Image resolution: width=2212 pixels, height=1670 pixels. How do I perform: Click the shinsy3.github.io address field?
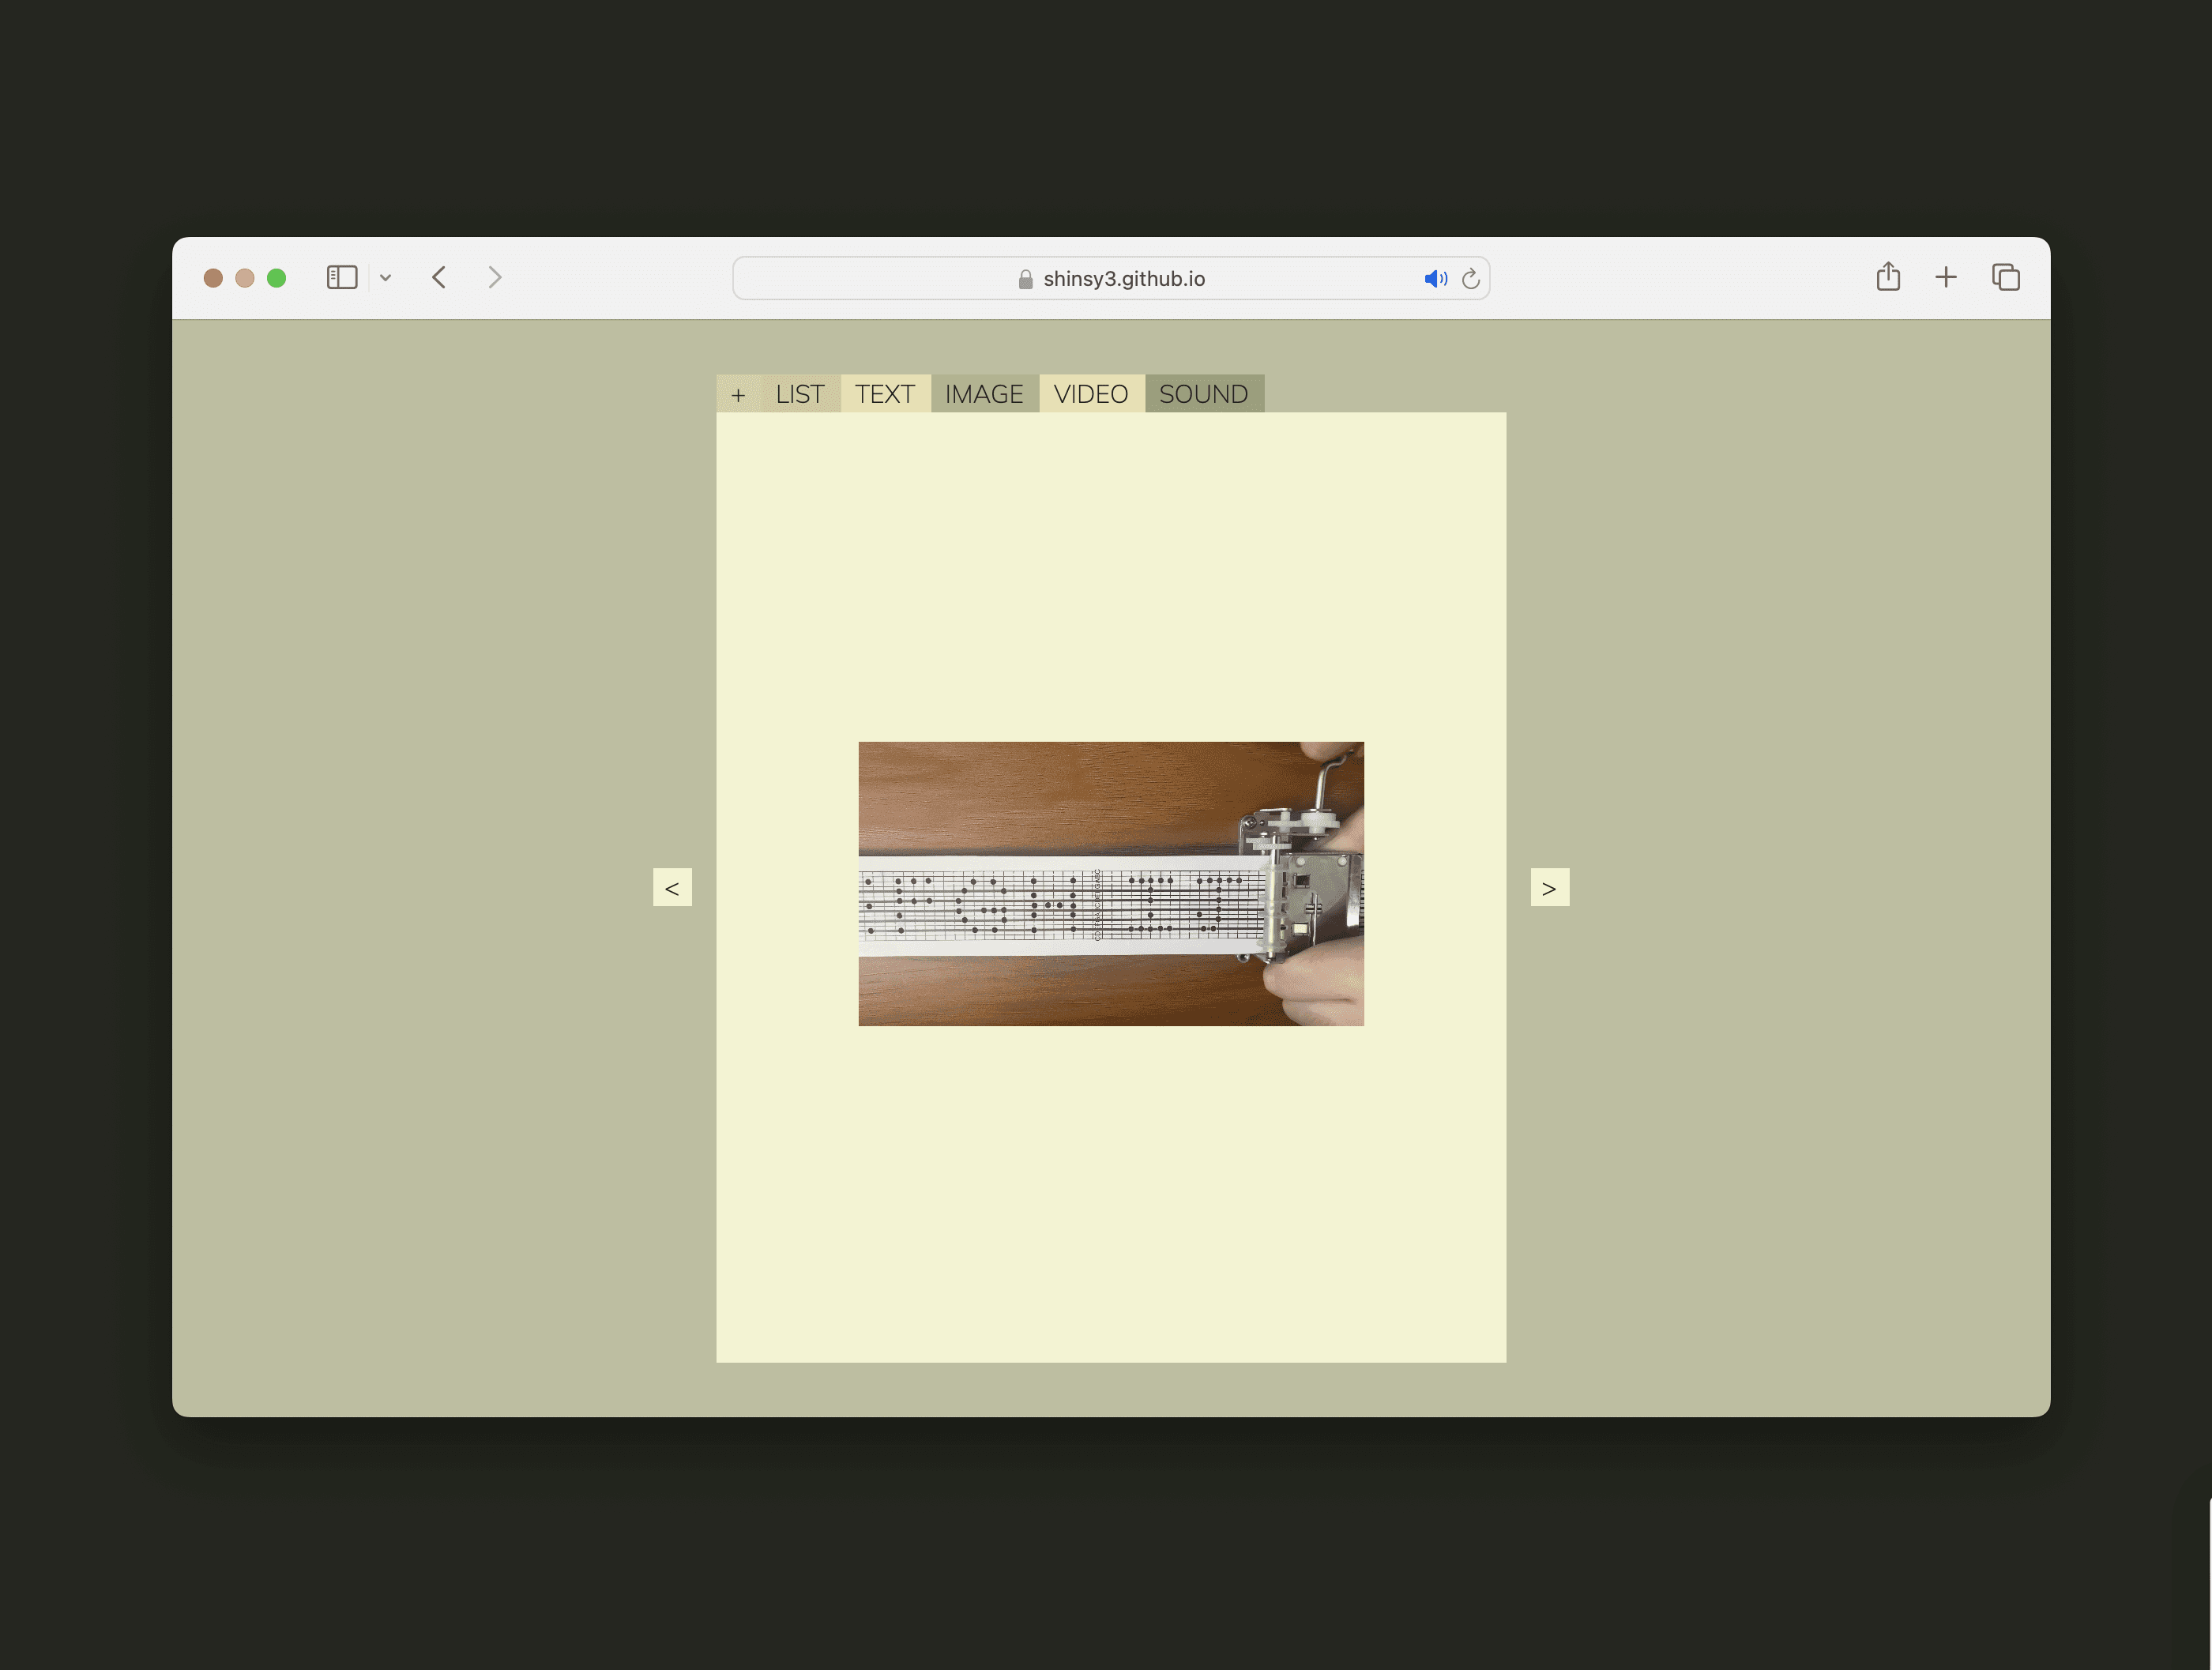1123,279
